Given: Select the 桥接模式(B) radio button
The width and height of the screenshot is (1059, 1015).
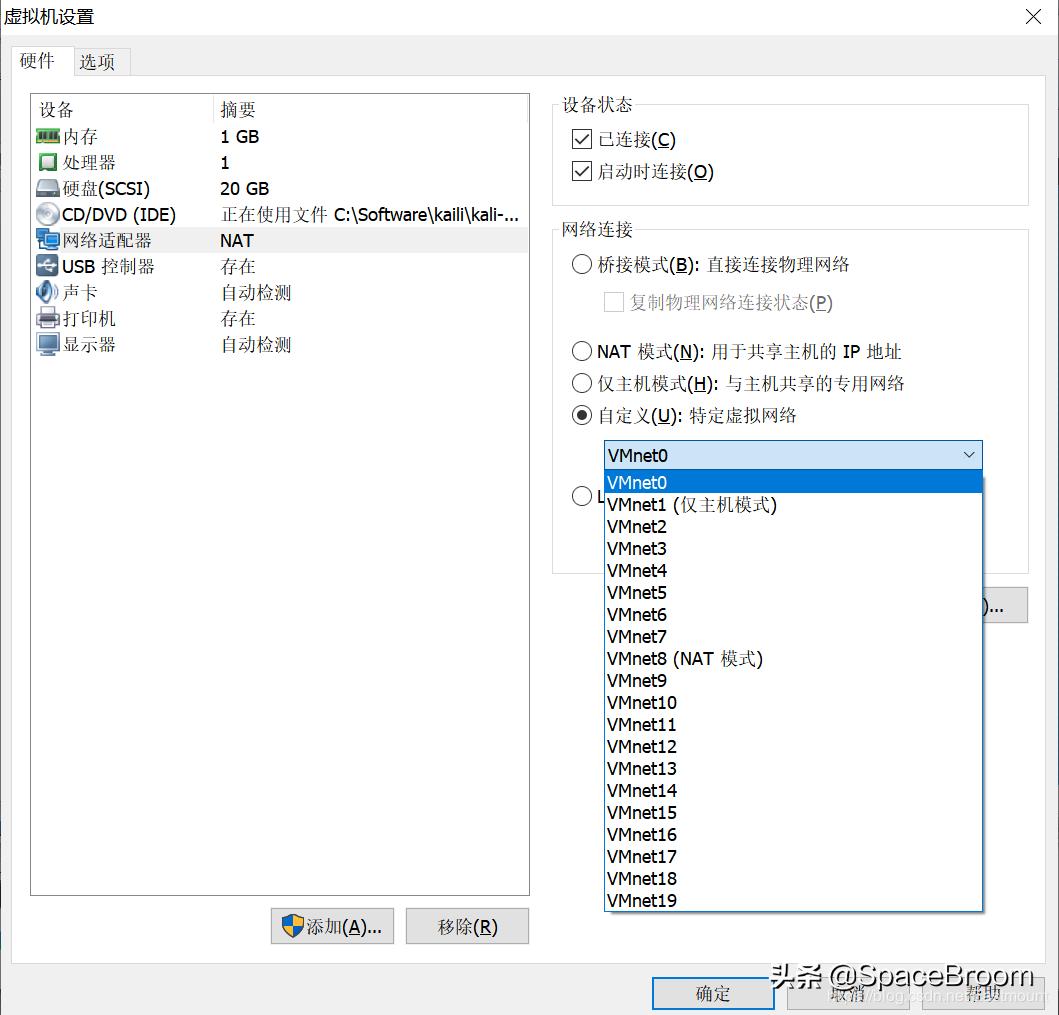Looking at the screenshot, I should (581, 266).
